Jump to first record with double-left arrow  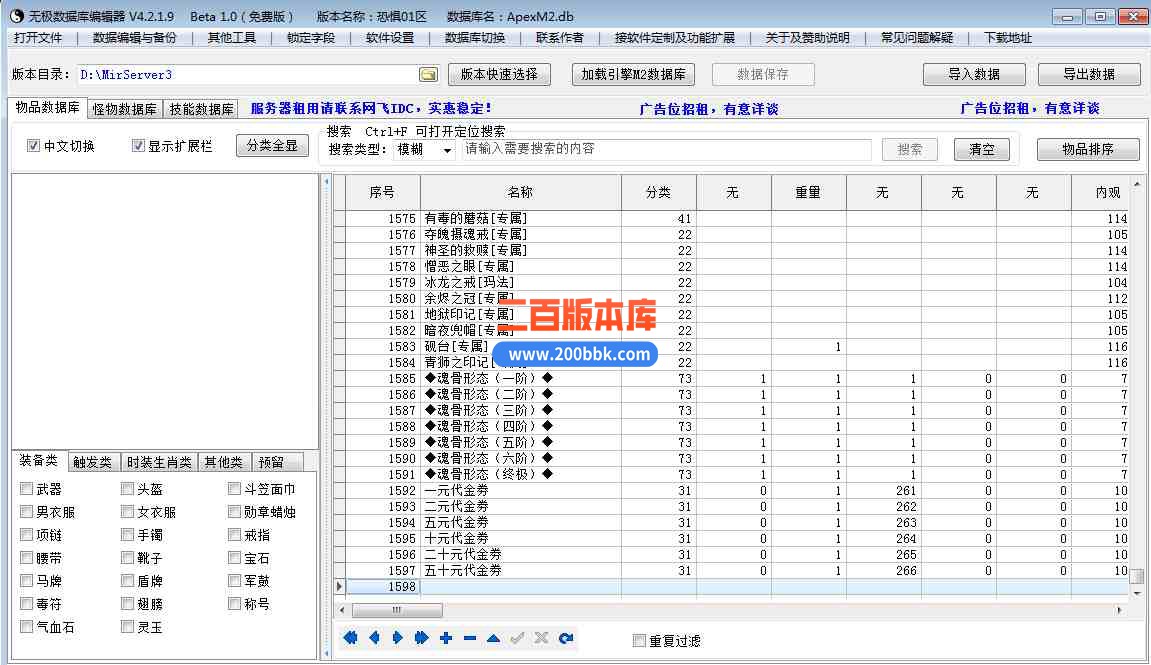point(350,638)
